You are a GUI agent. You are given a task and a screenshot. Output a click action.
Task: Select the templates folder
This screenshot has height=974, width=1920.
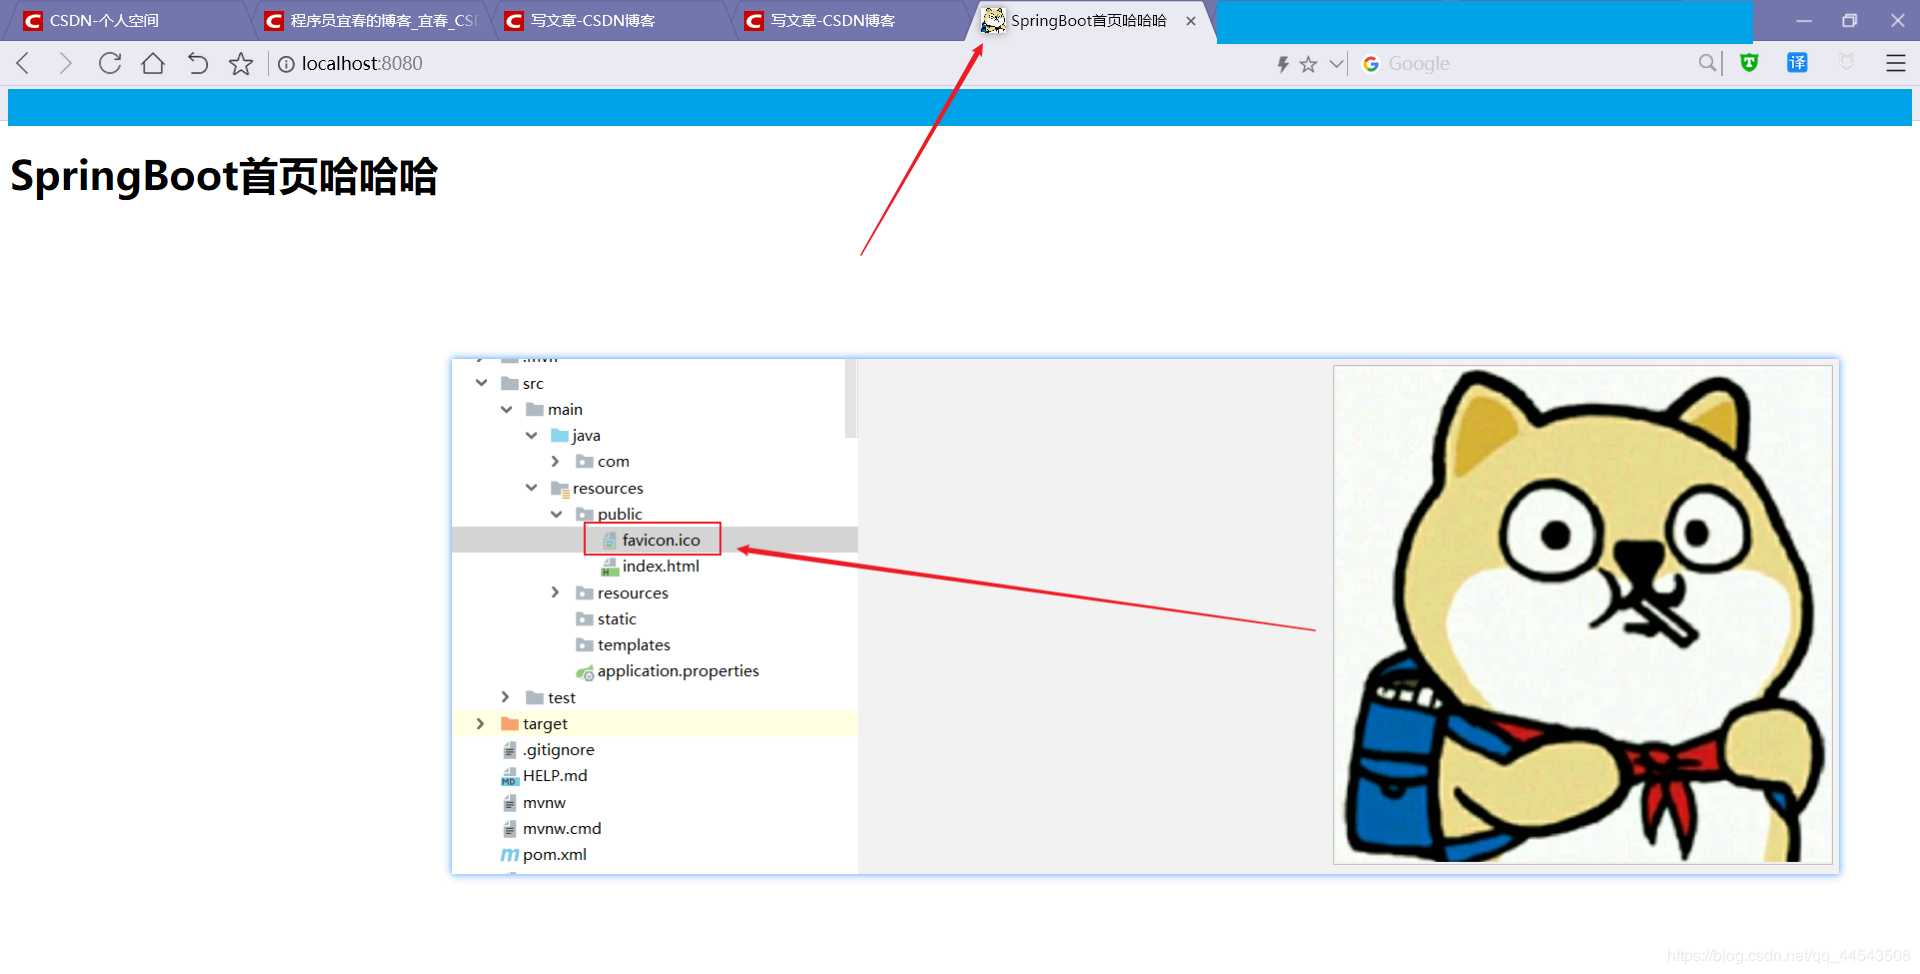623,645
